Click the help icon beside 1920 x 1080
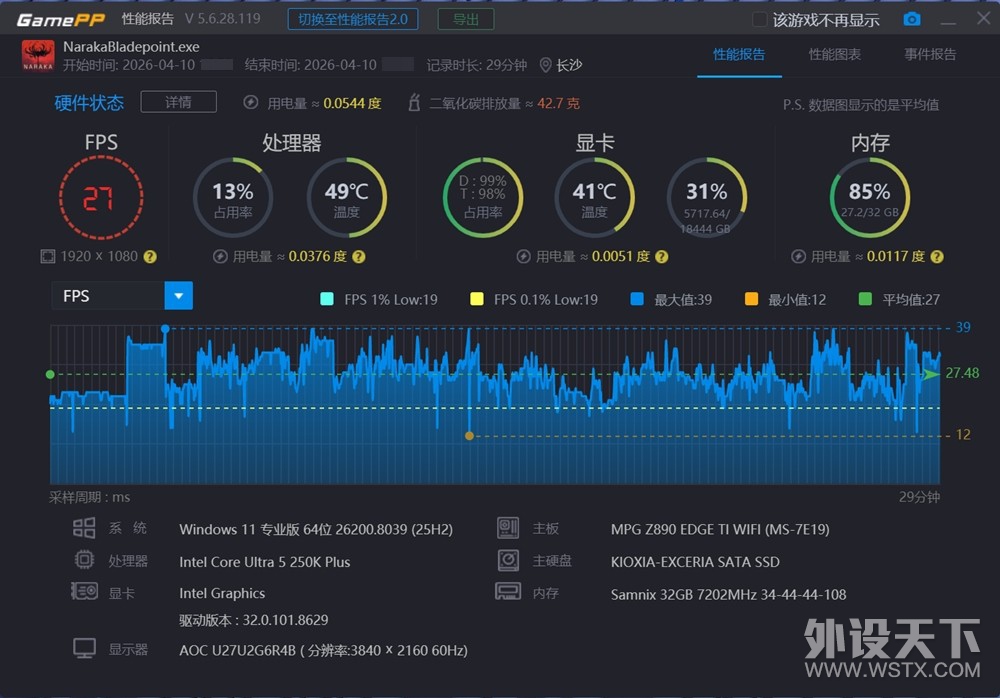Image resolution: width=1000 pixels, height=698 pixels. tap(150, 256)
